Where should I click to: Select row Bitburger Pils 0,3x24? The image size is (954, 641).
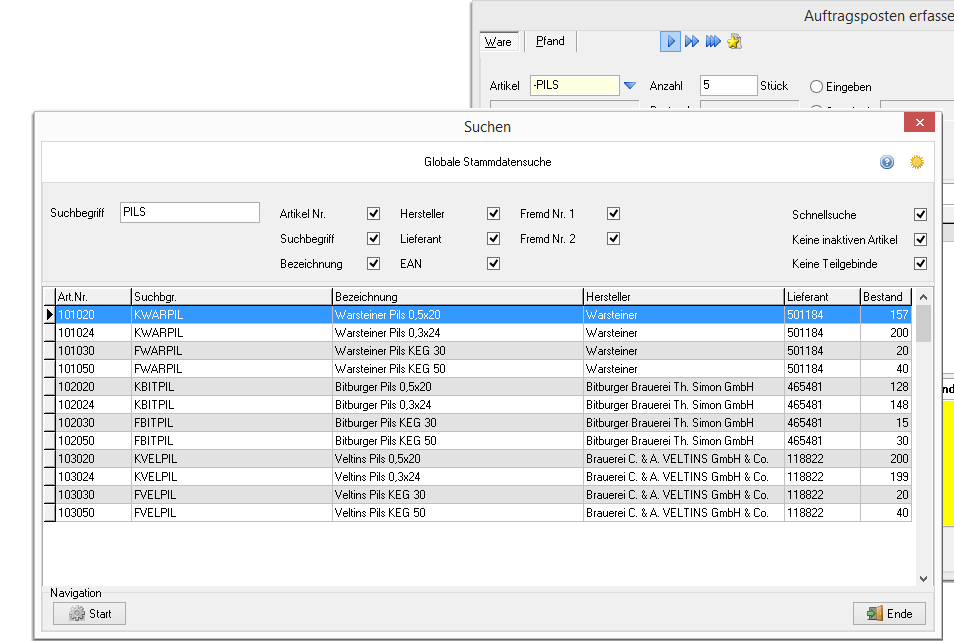click(484, 404)
